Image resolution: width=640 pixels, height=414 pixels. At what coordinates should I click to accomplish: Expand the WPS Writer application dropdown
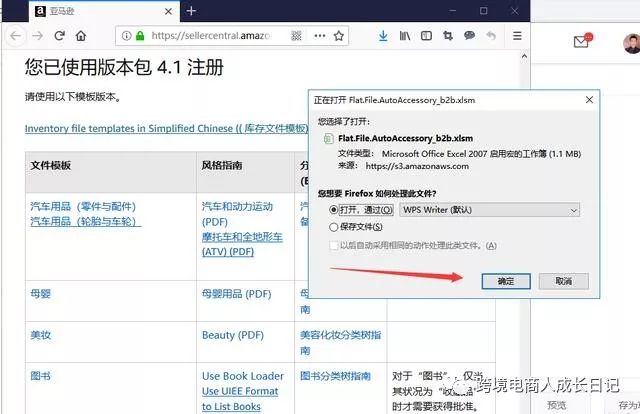coord(489,210)
